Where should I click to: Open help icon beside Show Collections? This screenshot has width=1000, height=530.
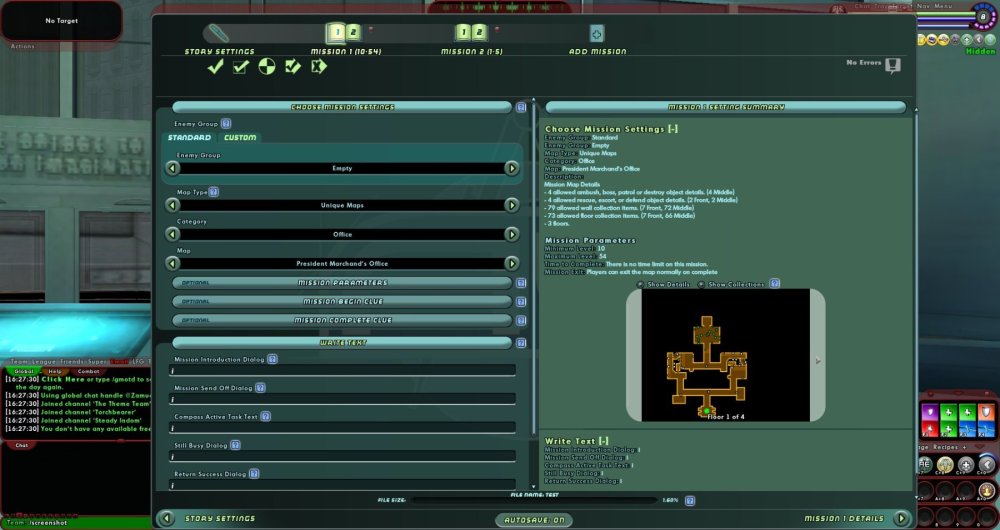click(x=774, y=284)
